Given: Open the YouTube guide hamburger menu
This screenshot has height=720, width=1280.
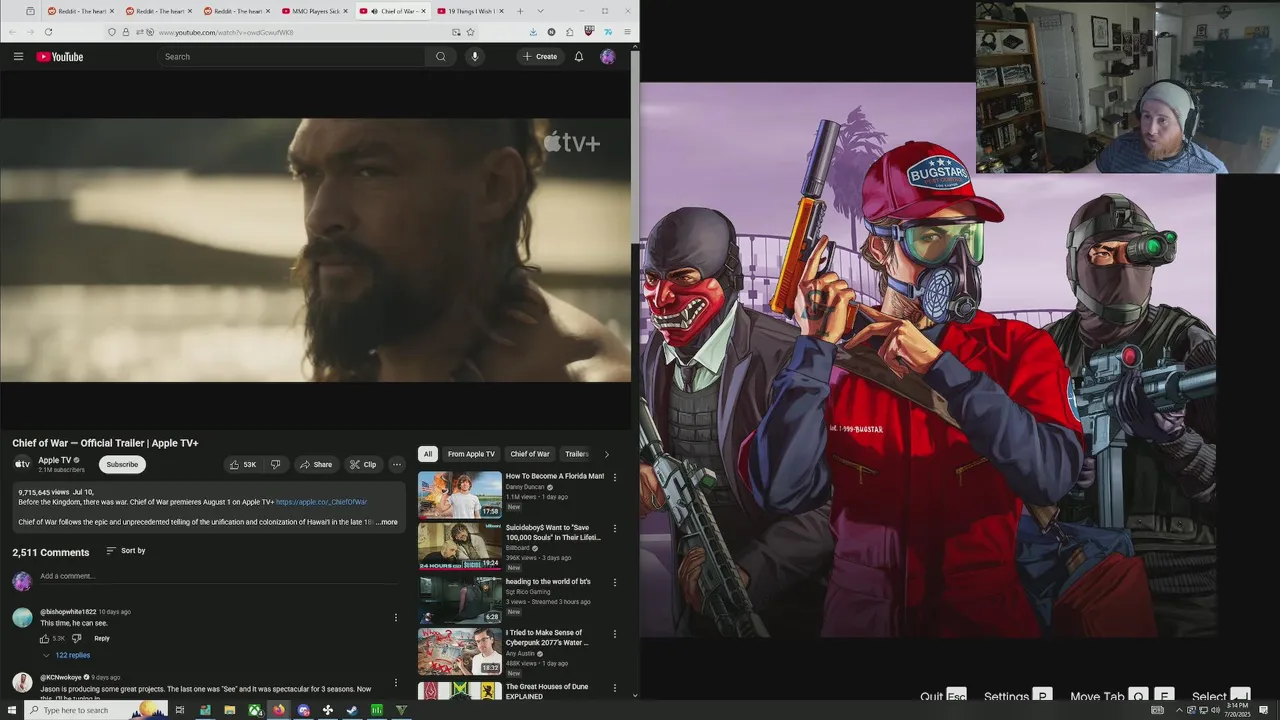Looking at the screenshot, I should [18, 57].
